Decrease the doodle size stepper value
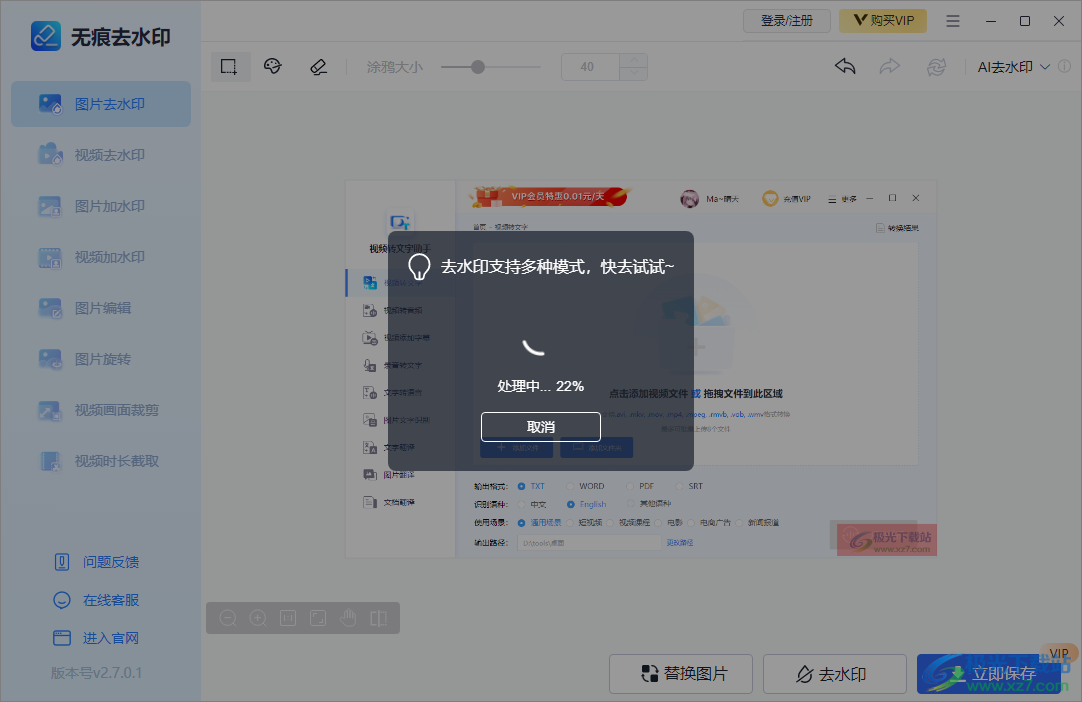1082x702 pixels. click(x=633, y=73)
